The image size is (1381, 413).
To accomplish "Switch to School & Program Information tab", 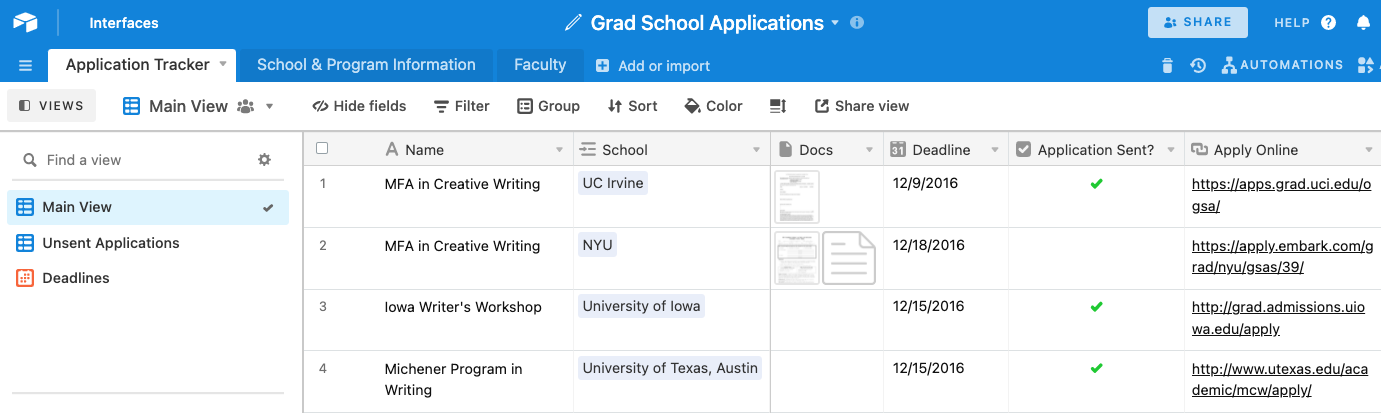I will (366, 65).
